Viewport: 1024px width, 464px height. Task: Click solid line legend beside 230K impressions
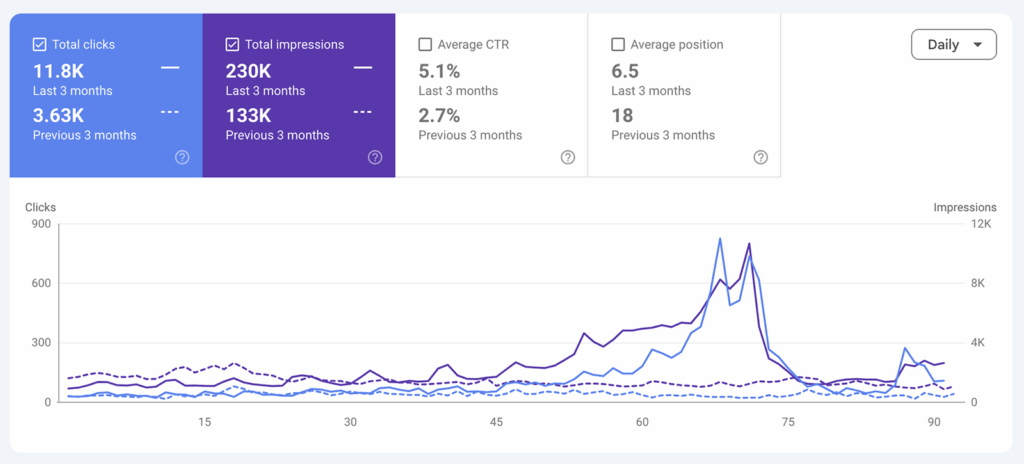click(363, 68)
